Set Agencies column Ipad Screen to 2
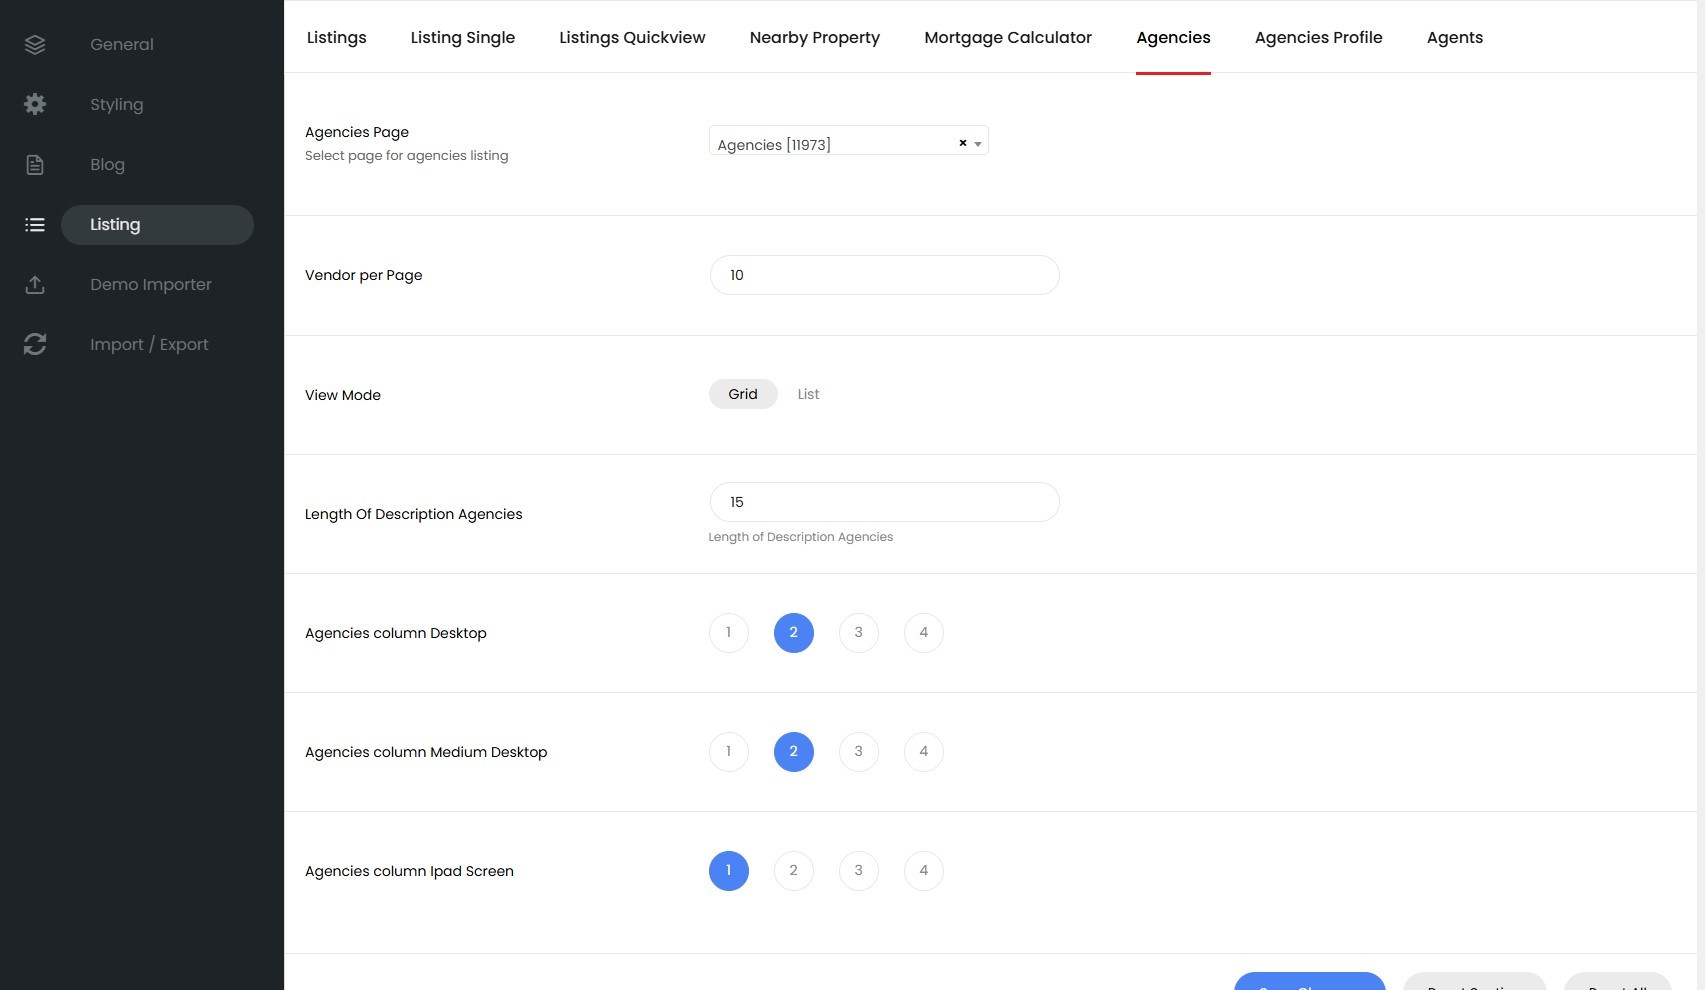This screenshot has height=990, width=1705. tap(794, 871)
